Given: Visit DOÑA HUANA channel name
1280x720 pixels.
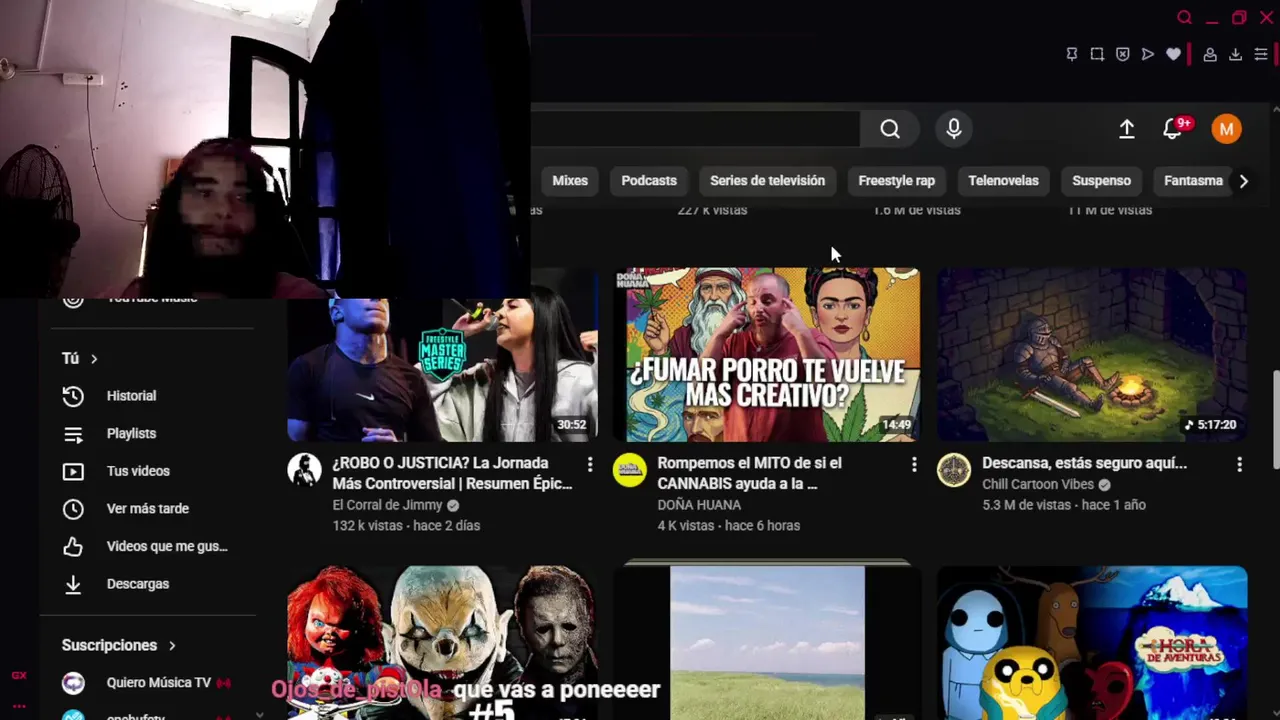Looking at the screenshot, I should (x=699, y=505).
